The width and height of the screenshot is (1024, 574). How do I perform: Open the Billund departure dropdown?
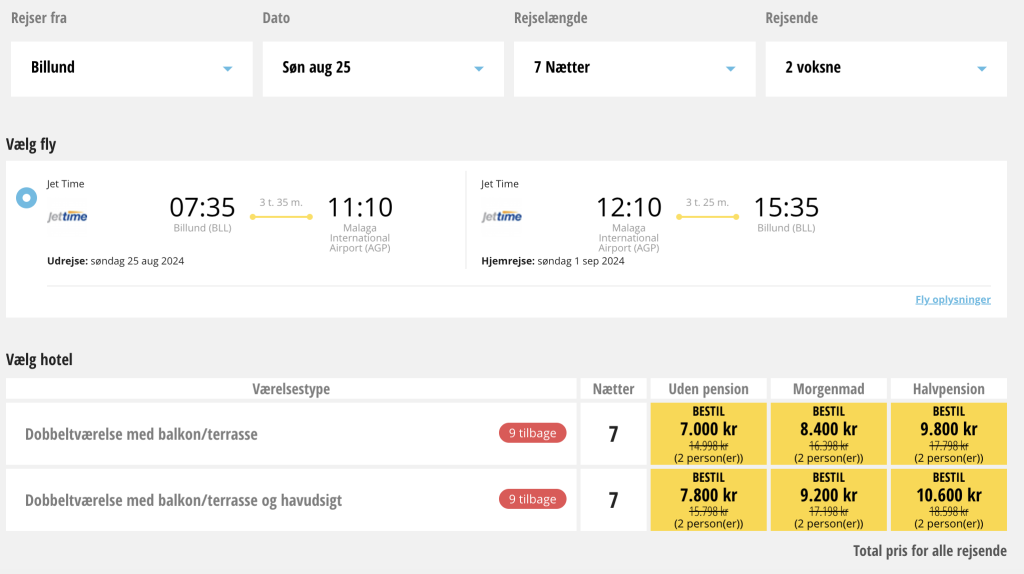(131, 68)
